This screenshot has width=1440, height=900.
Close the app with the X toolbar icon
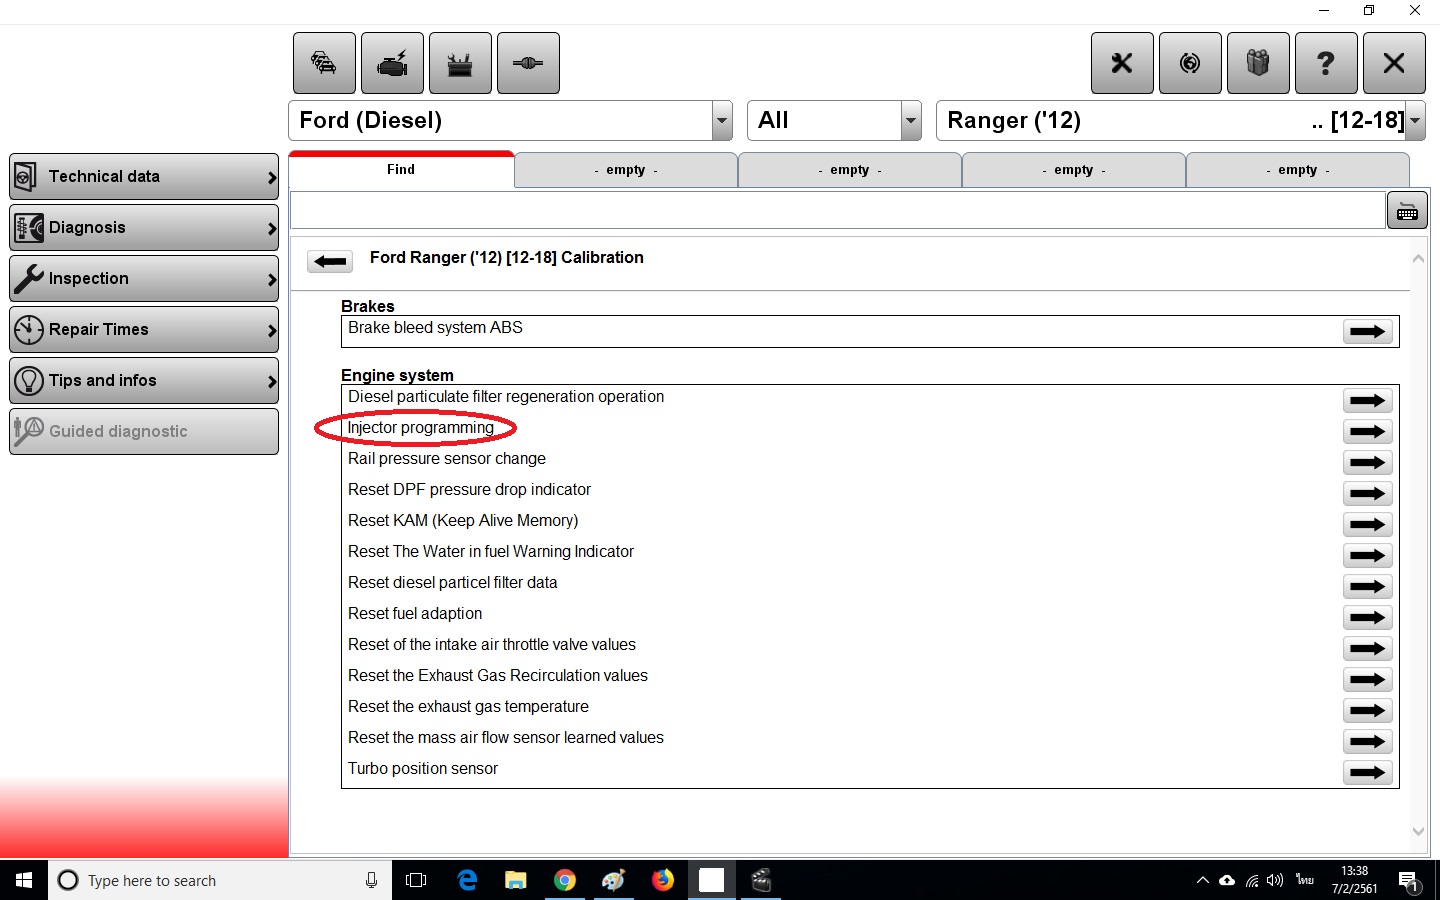pyautogui.click(x=1394, y=63)
